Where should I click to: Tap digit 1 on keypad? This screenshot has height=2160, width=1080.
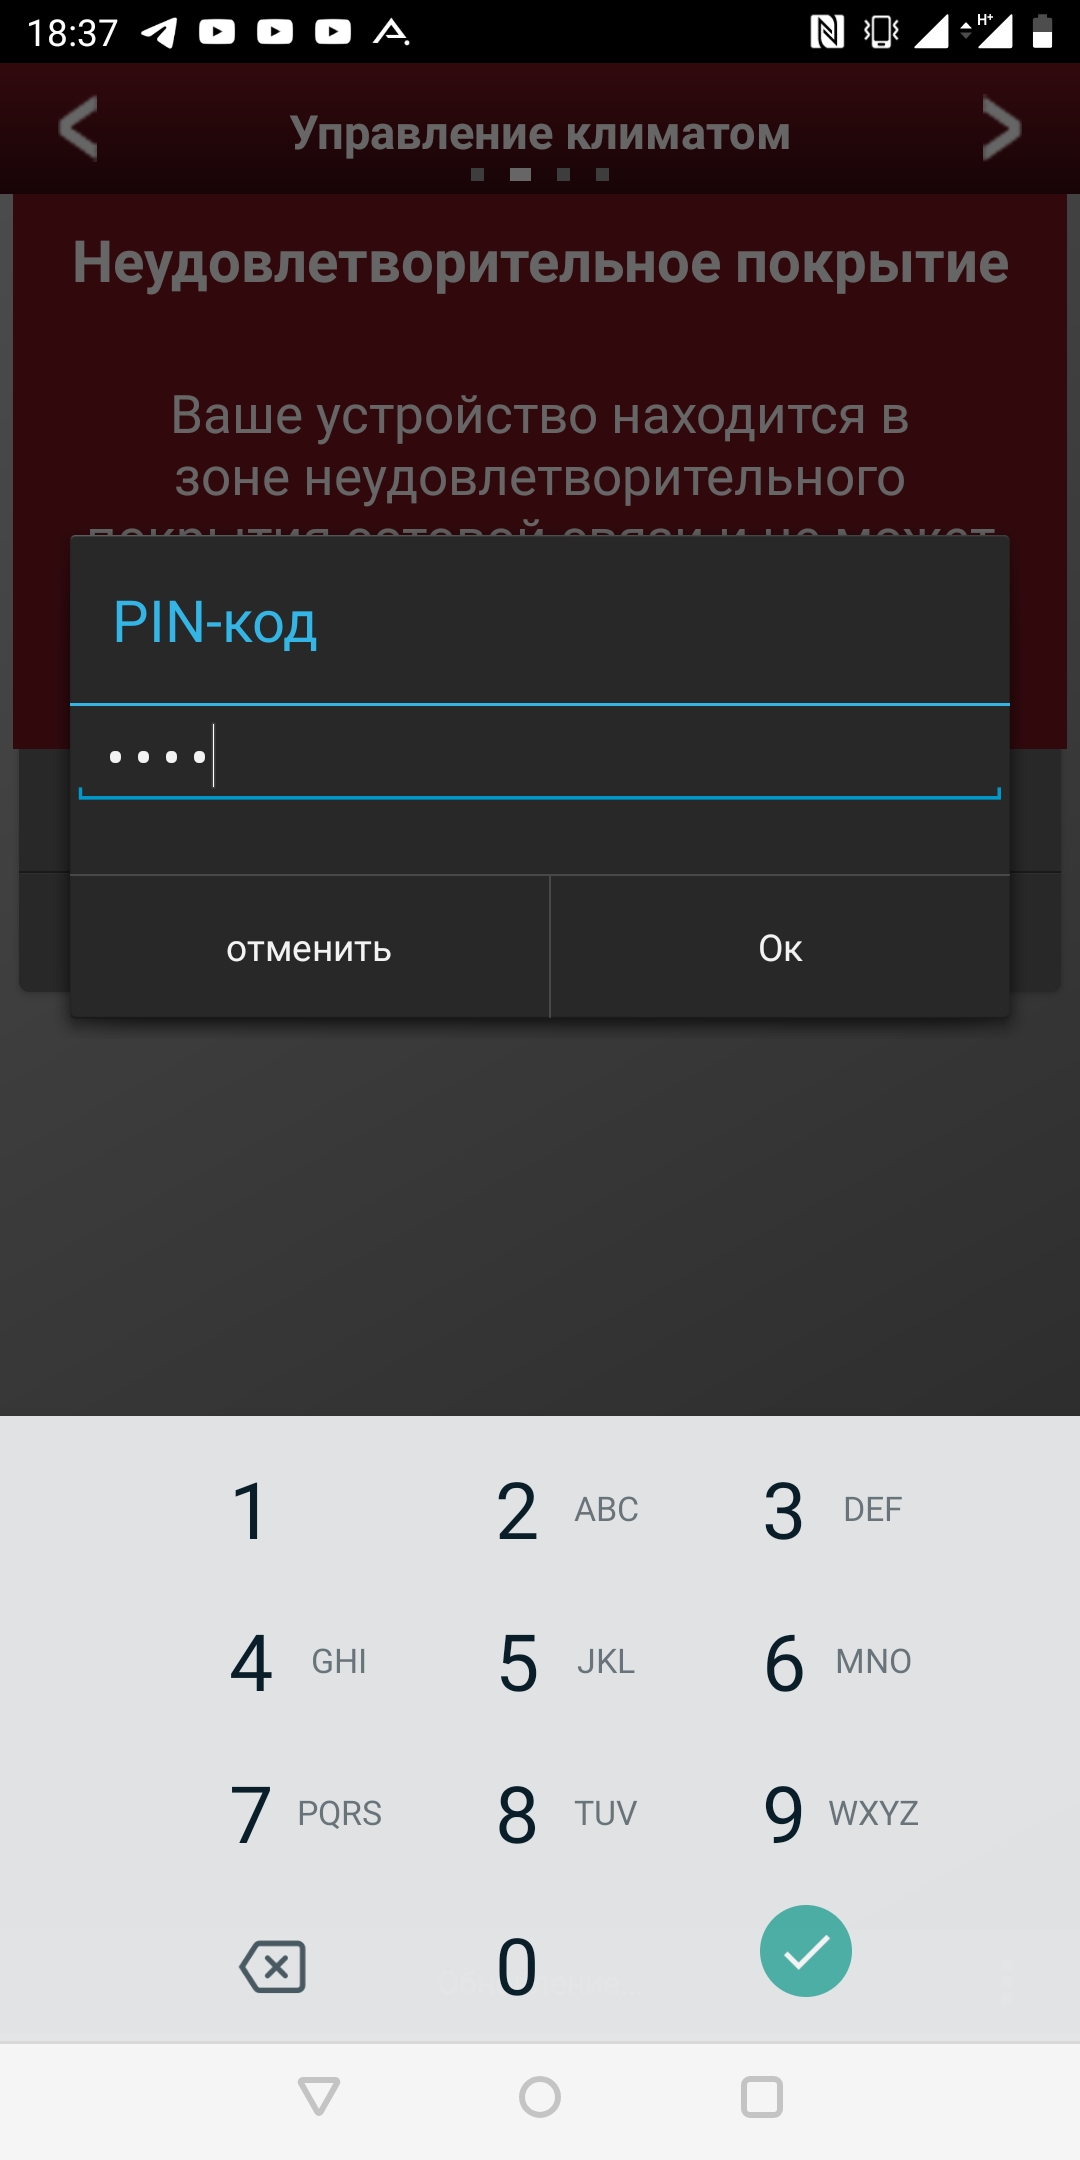click(x=250, y=1510)
